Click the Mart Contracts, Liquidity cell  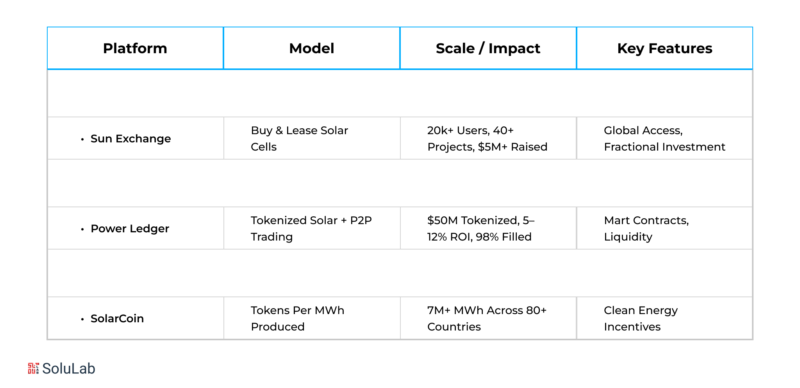(665, 228)
